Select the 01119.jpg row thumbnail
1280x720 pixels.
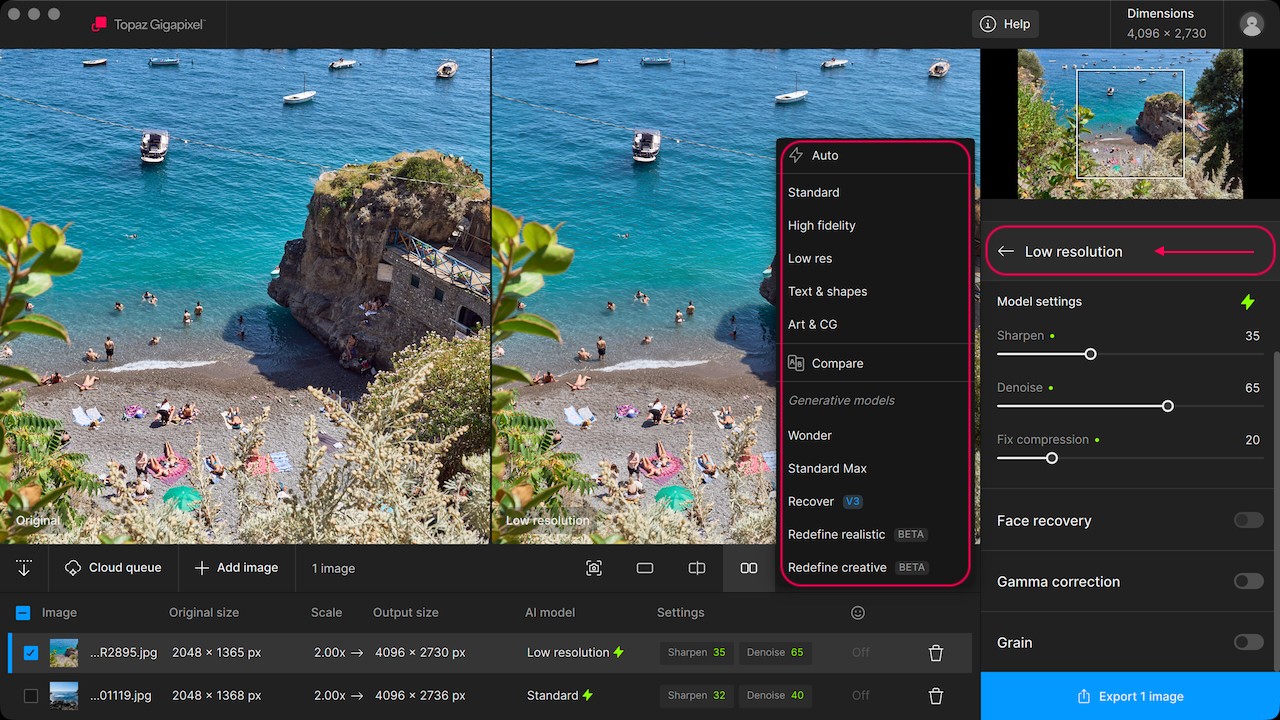click(x=64, y=696)
